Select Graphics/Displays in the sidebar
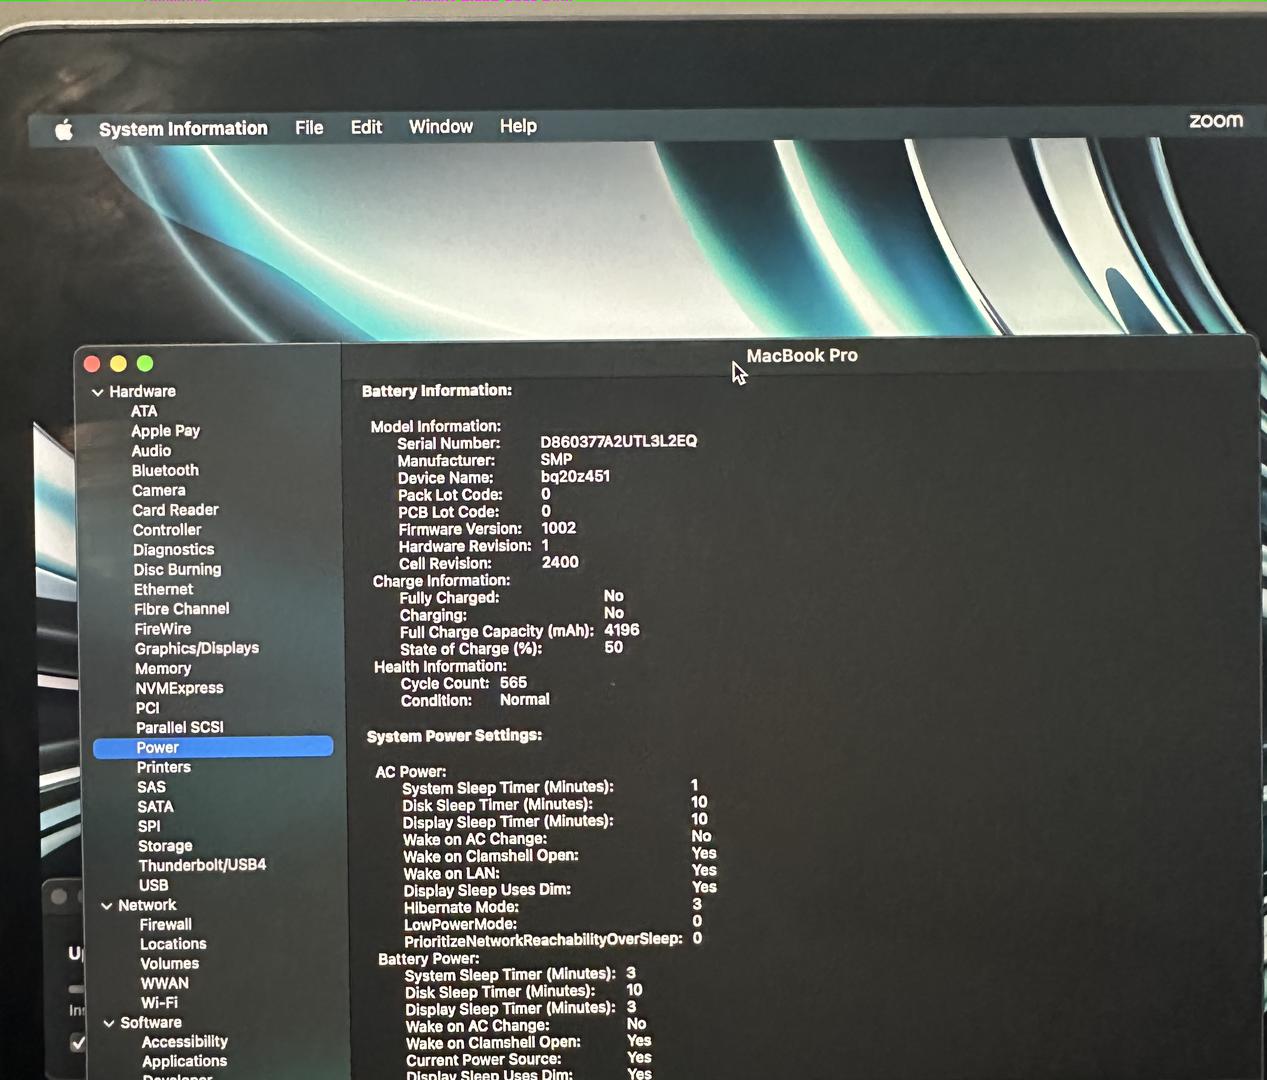This screenshot has width=1267, height=1080. pos(197,648)
